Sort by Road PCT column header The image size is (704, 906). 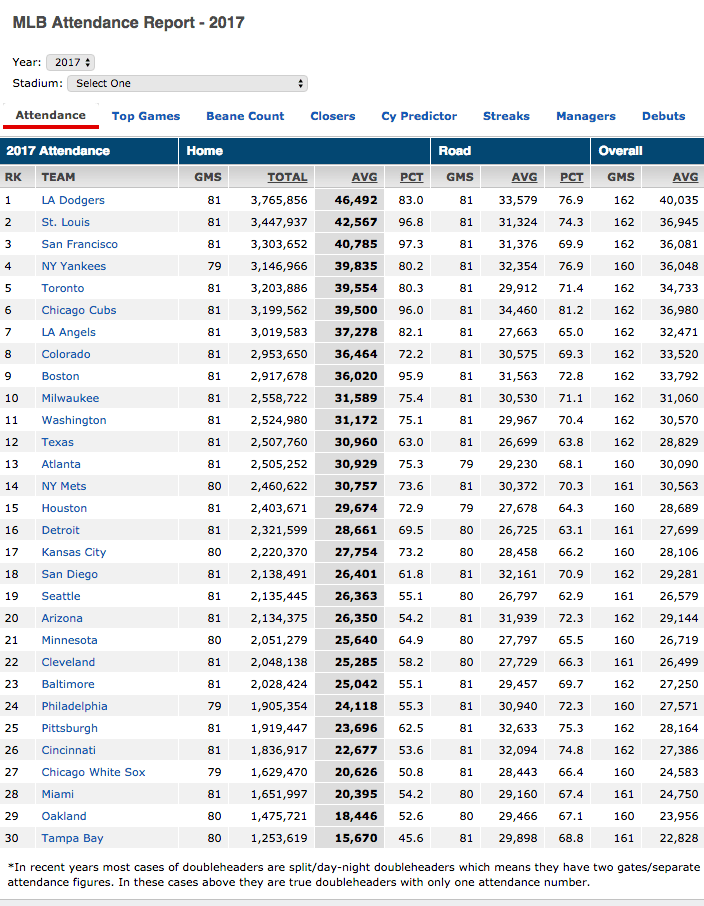click(x=572, y=177)
